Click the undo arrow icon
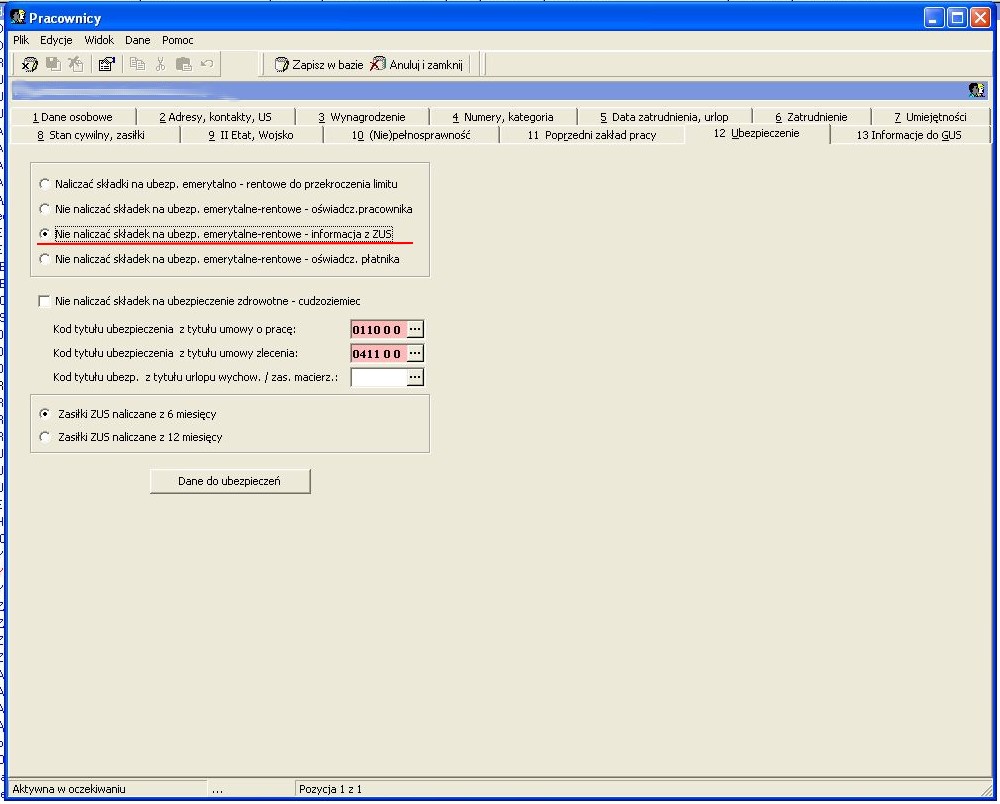Screen dimensions: 1000x804 (x=207, y=63)
